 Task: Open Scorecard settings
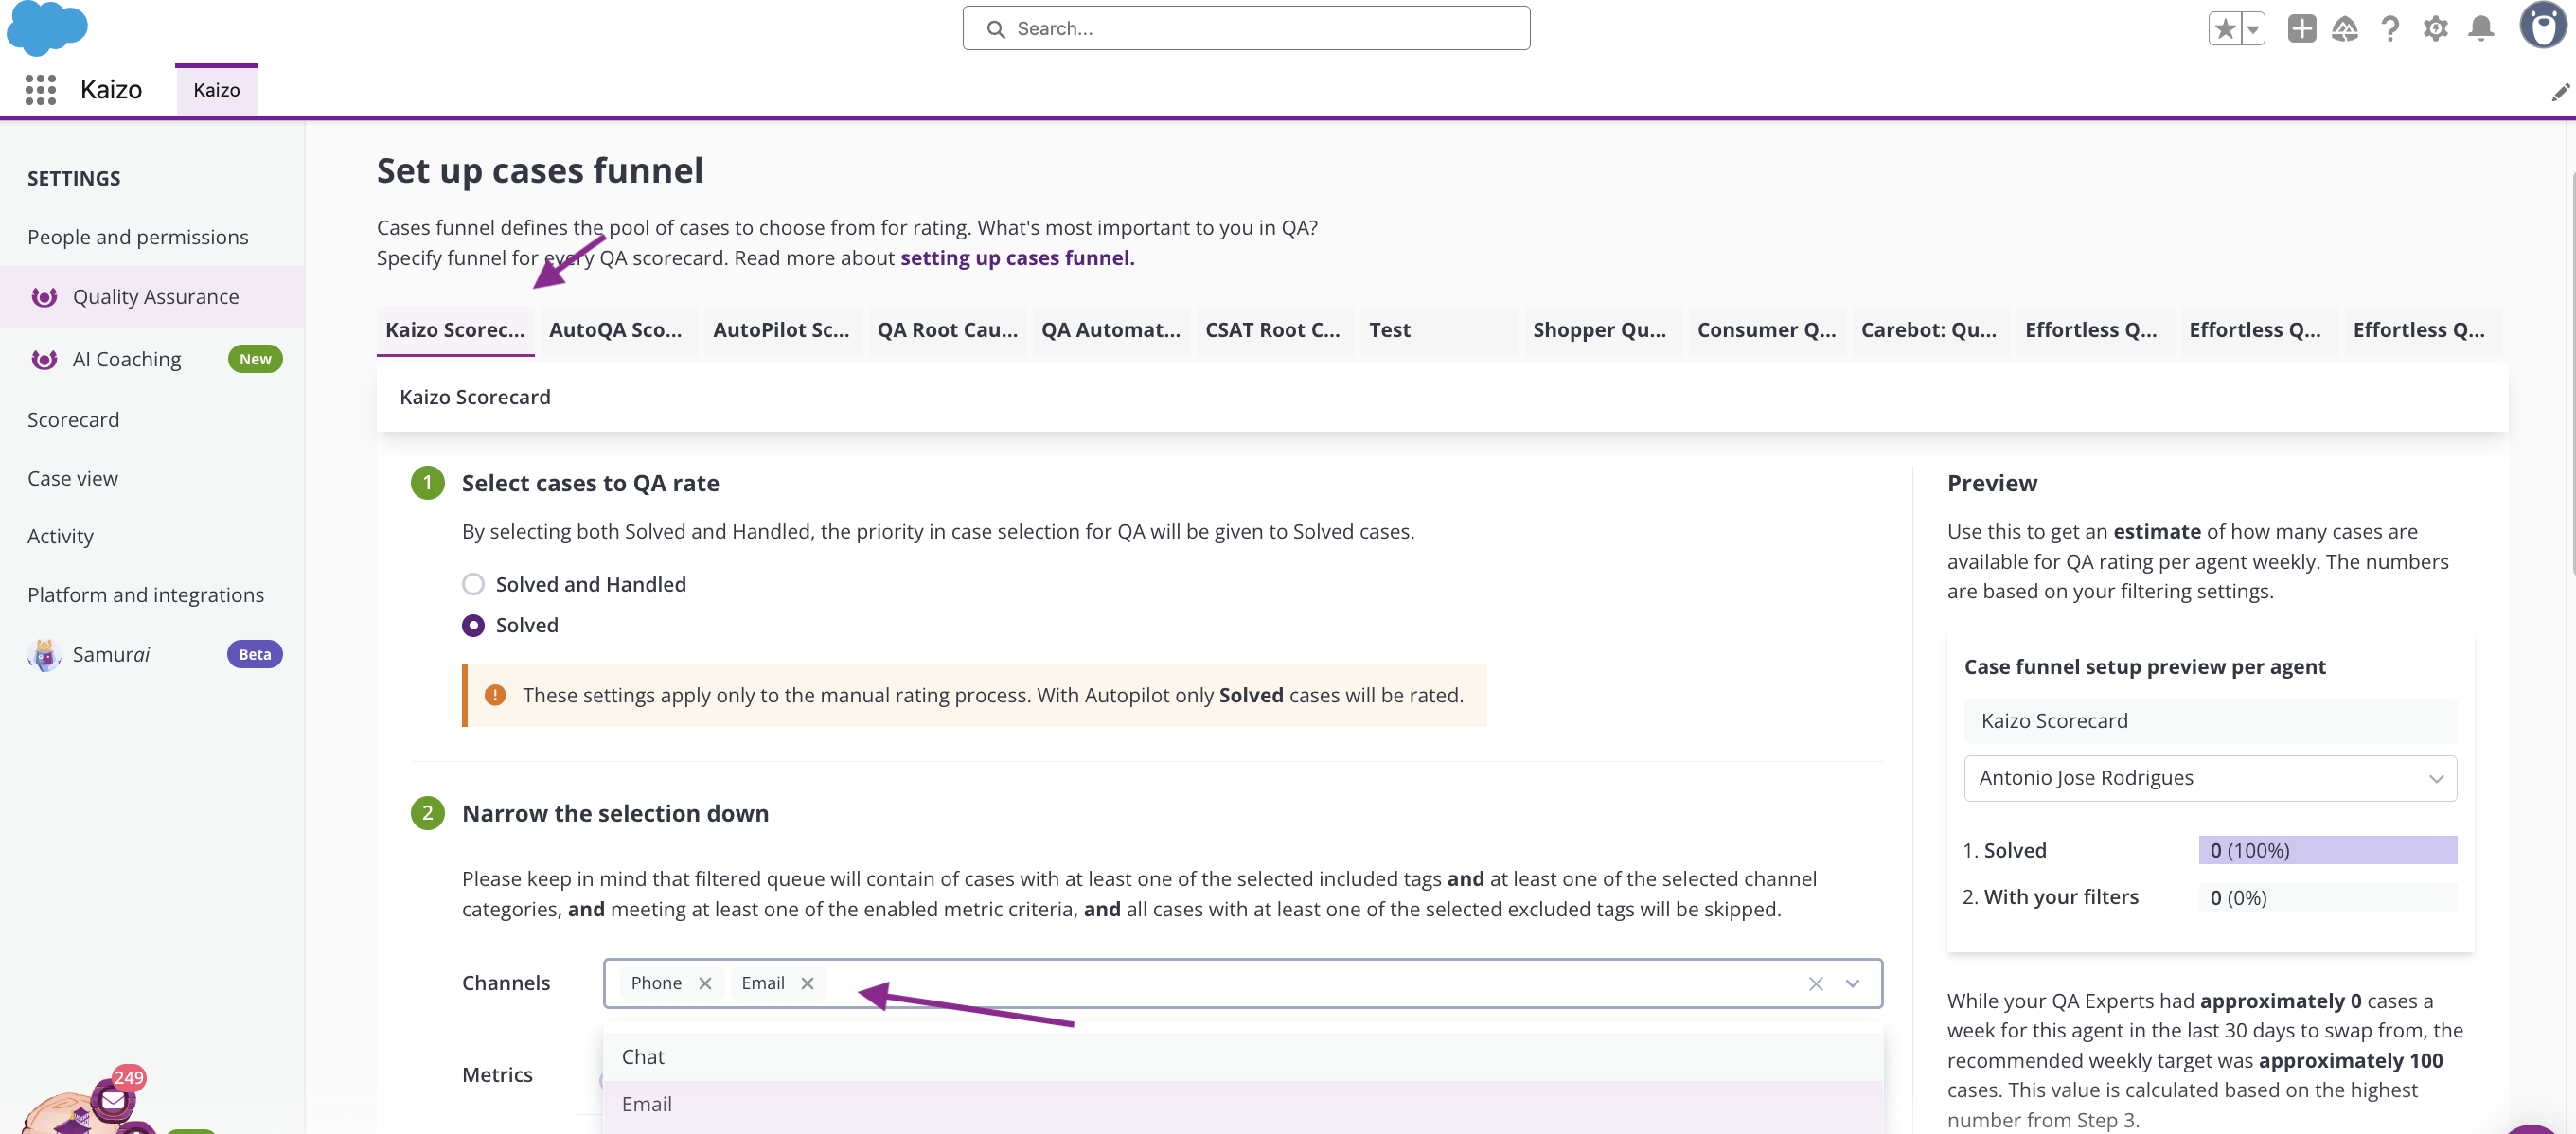coord(73,420)
